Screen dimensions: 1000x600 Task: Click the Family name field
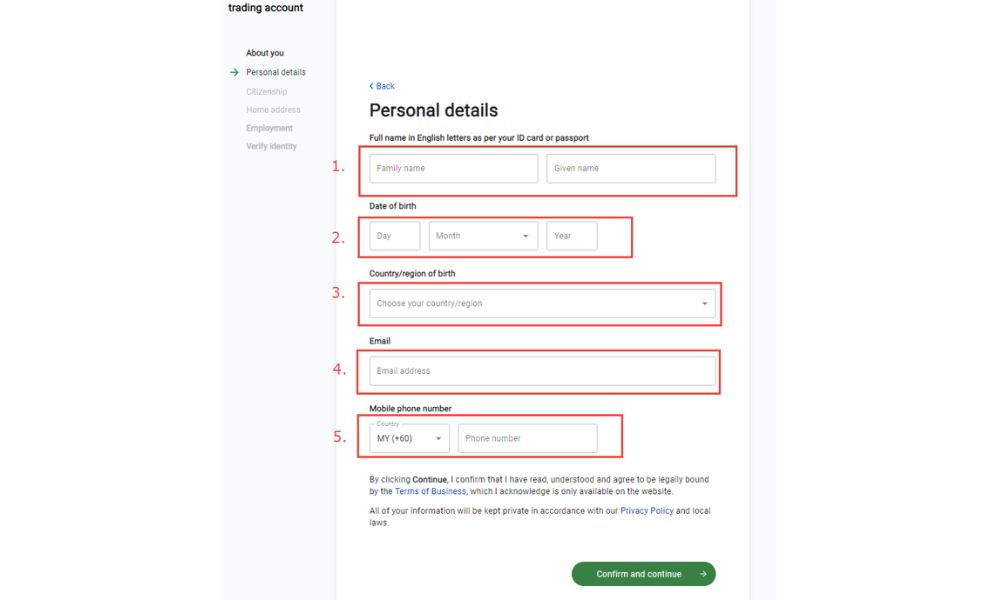click(x=453, y=168)
